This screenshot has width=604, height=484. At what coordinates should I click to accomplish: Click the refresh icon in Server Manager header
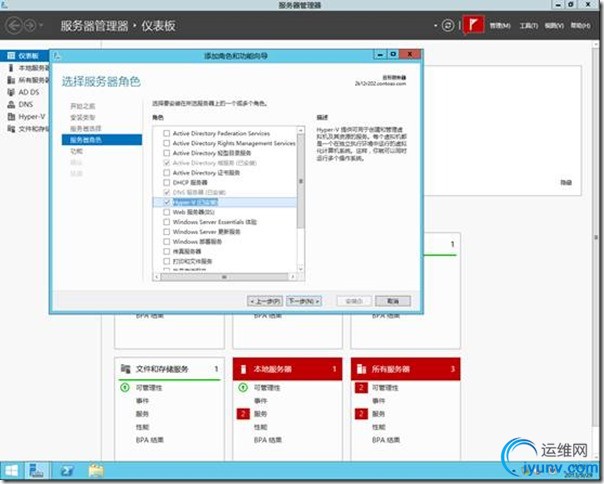pyautogui.click(x=448, y=26)
